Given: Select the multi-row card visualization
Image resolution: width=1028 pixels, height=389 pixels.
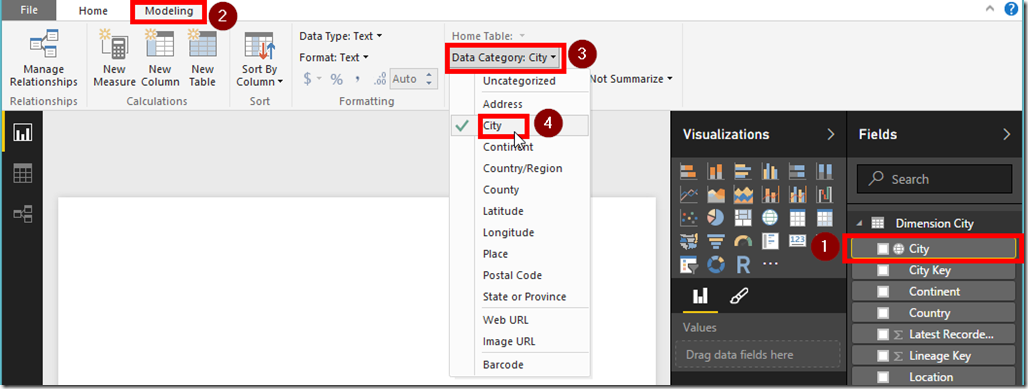Looking at the screenshot, I should coord(770,241).
